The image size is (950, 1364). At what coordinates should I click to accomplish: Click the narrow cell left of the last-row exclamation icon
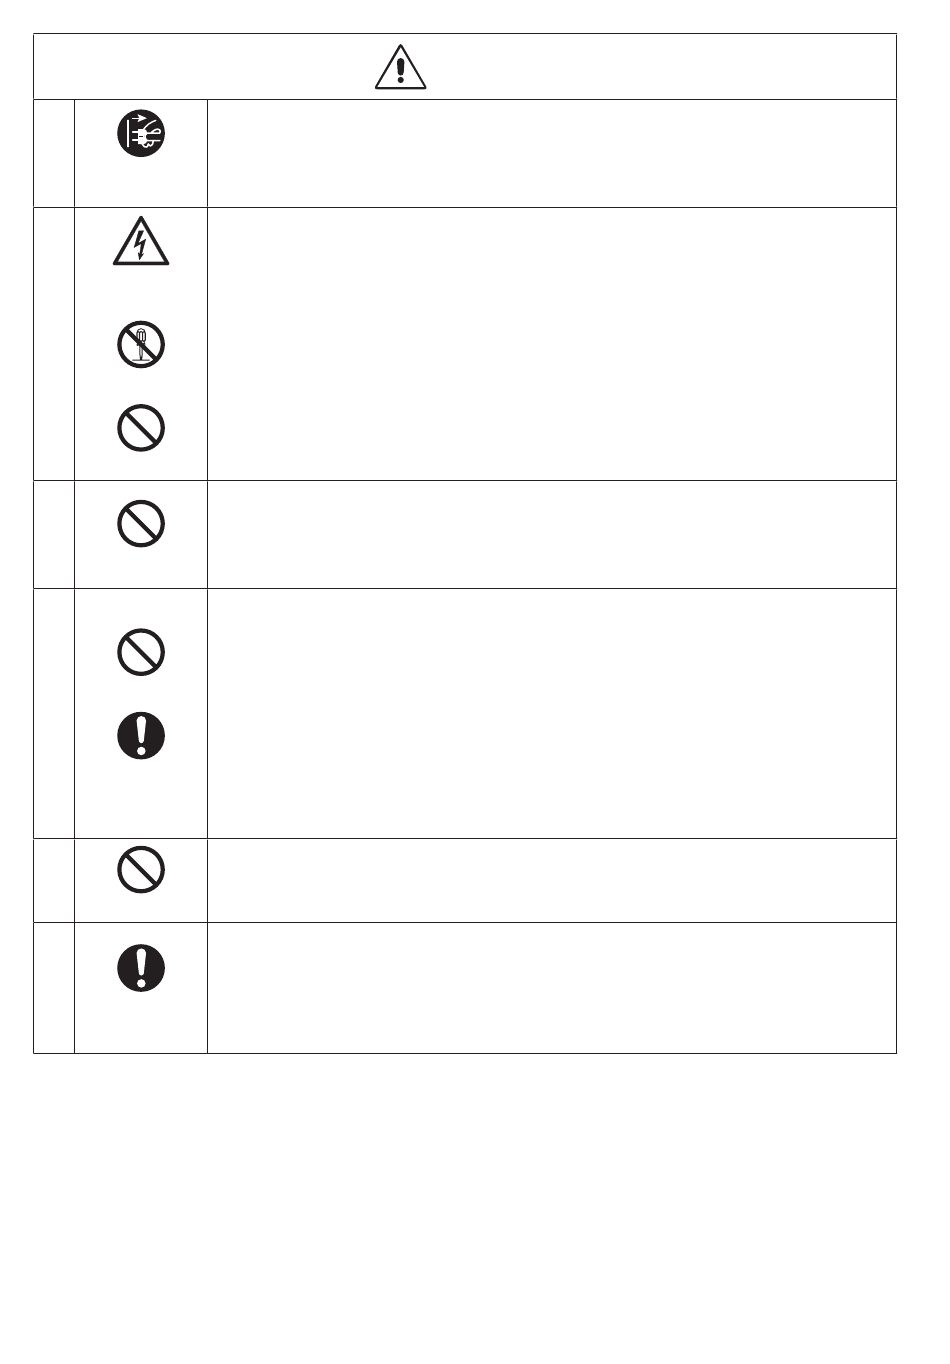(x=54, y=987)
